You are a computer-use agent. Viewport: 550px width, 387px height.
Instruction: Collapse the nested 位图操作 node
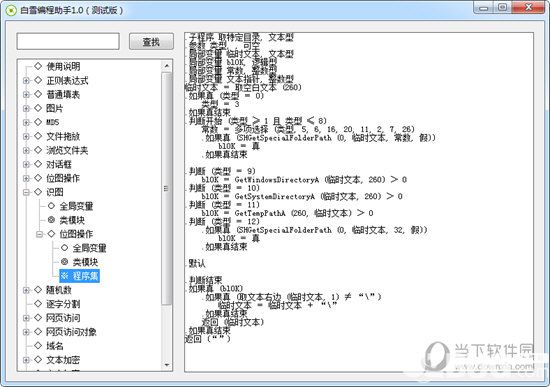tap(39, 234)
